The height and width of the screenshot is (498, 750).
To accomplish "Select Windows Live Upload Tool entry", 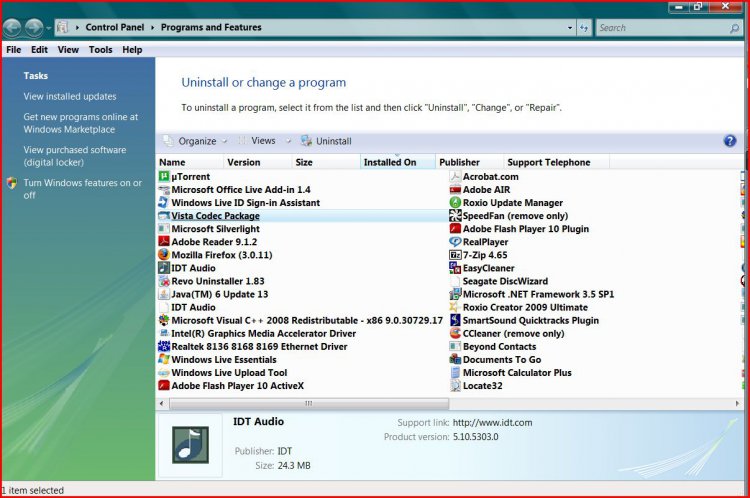I will coord(229,372).
